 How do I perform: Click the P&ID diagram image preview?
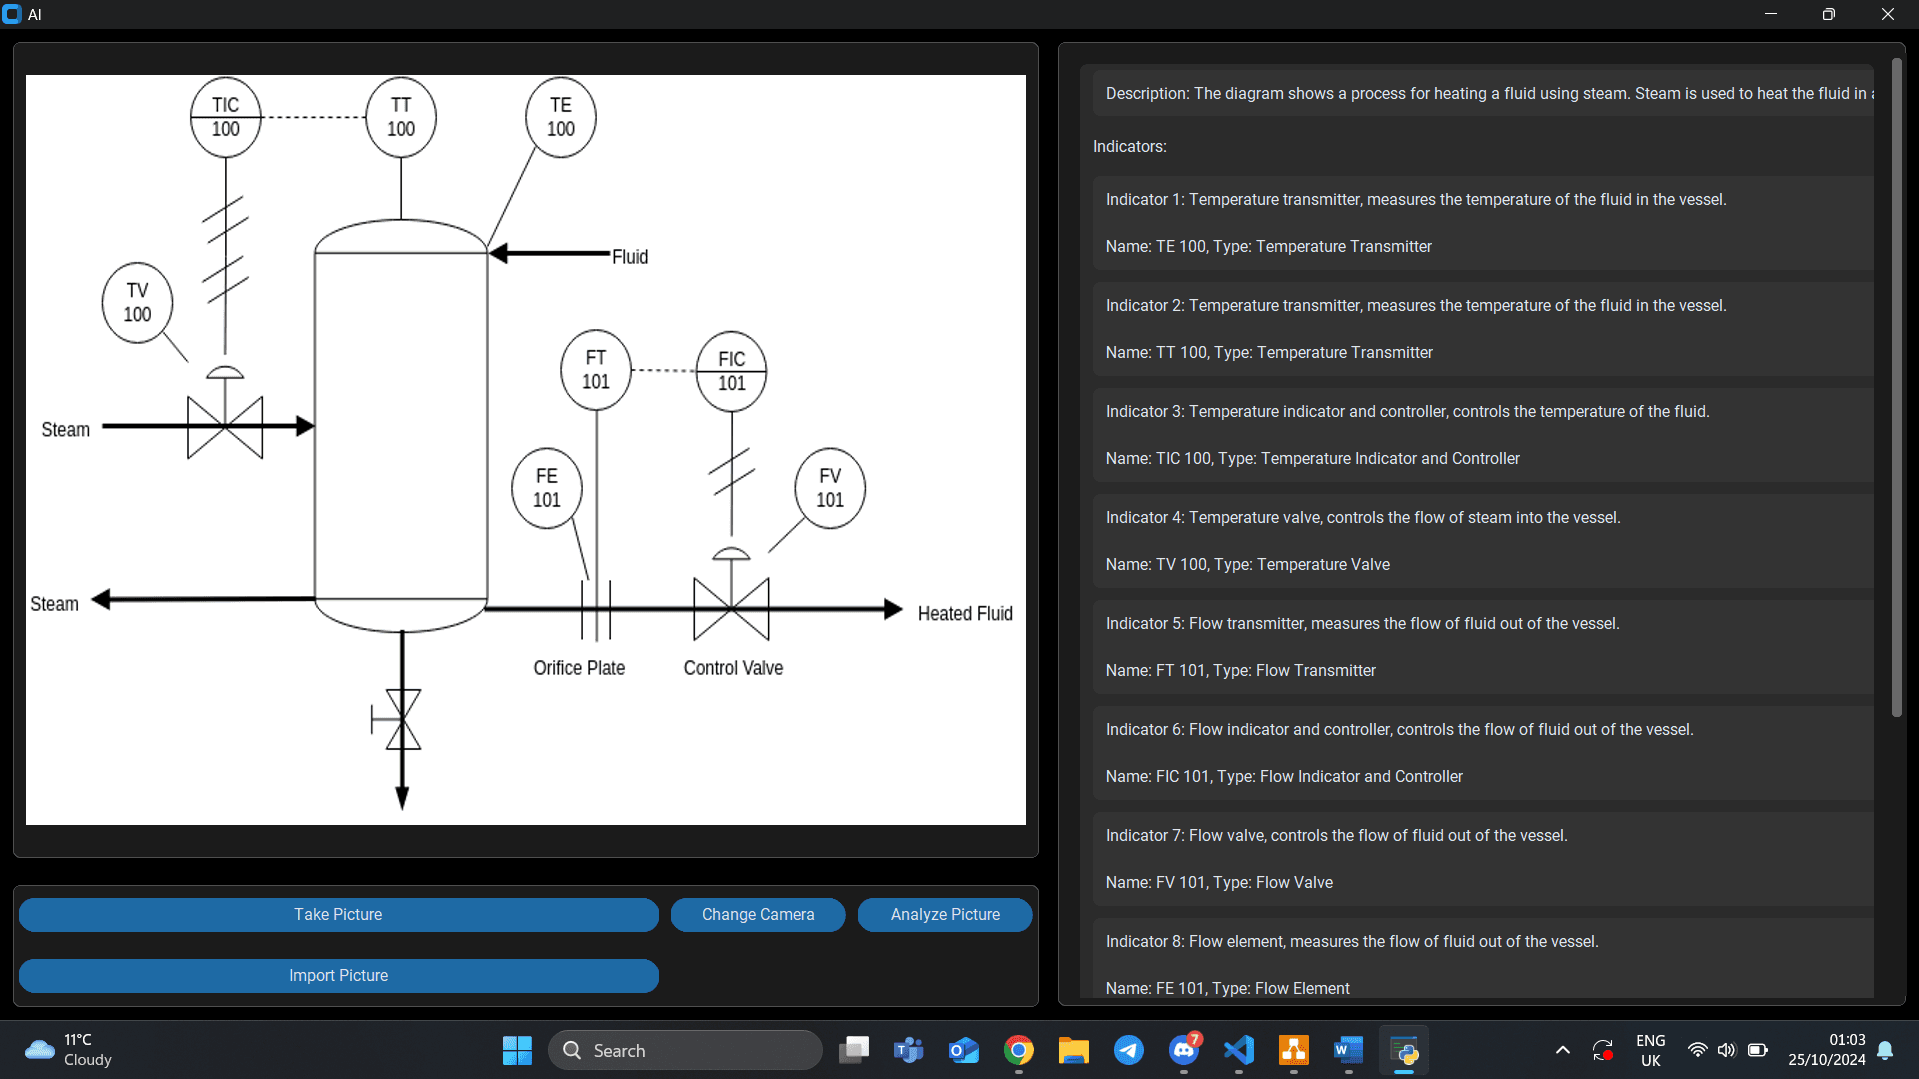click(526, 450)
